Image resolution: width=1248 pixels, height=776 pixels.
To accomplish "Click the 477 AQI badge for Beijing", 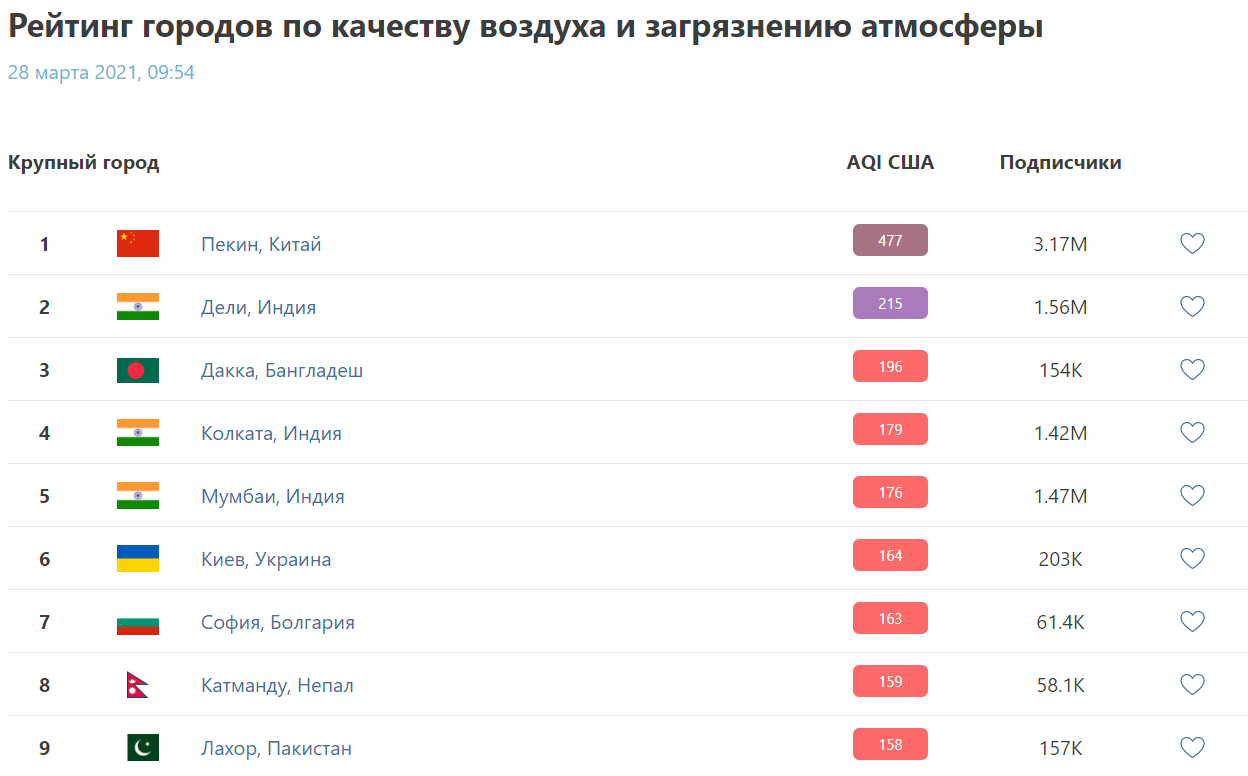I will 890,240.
